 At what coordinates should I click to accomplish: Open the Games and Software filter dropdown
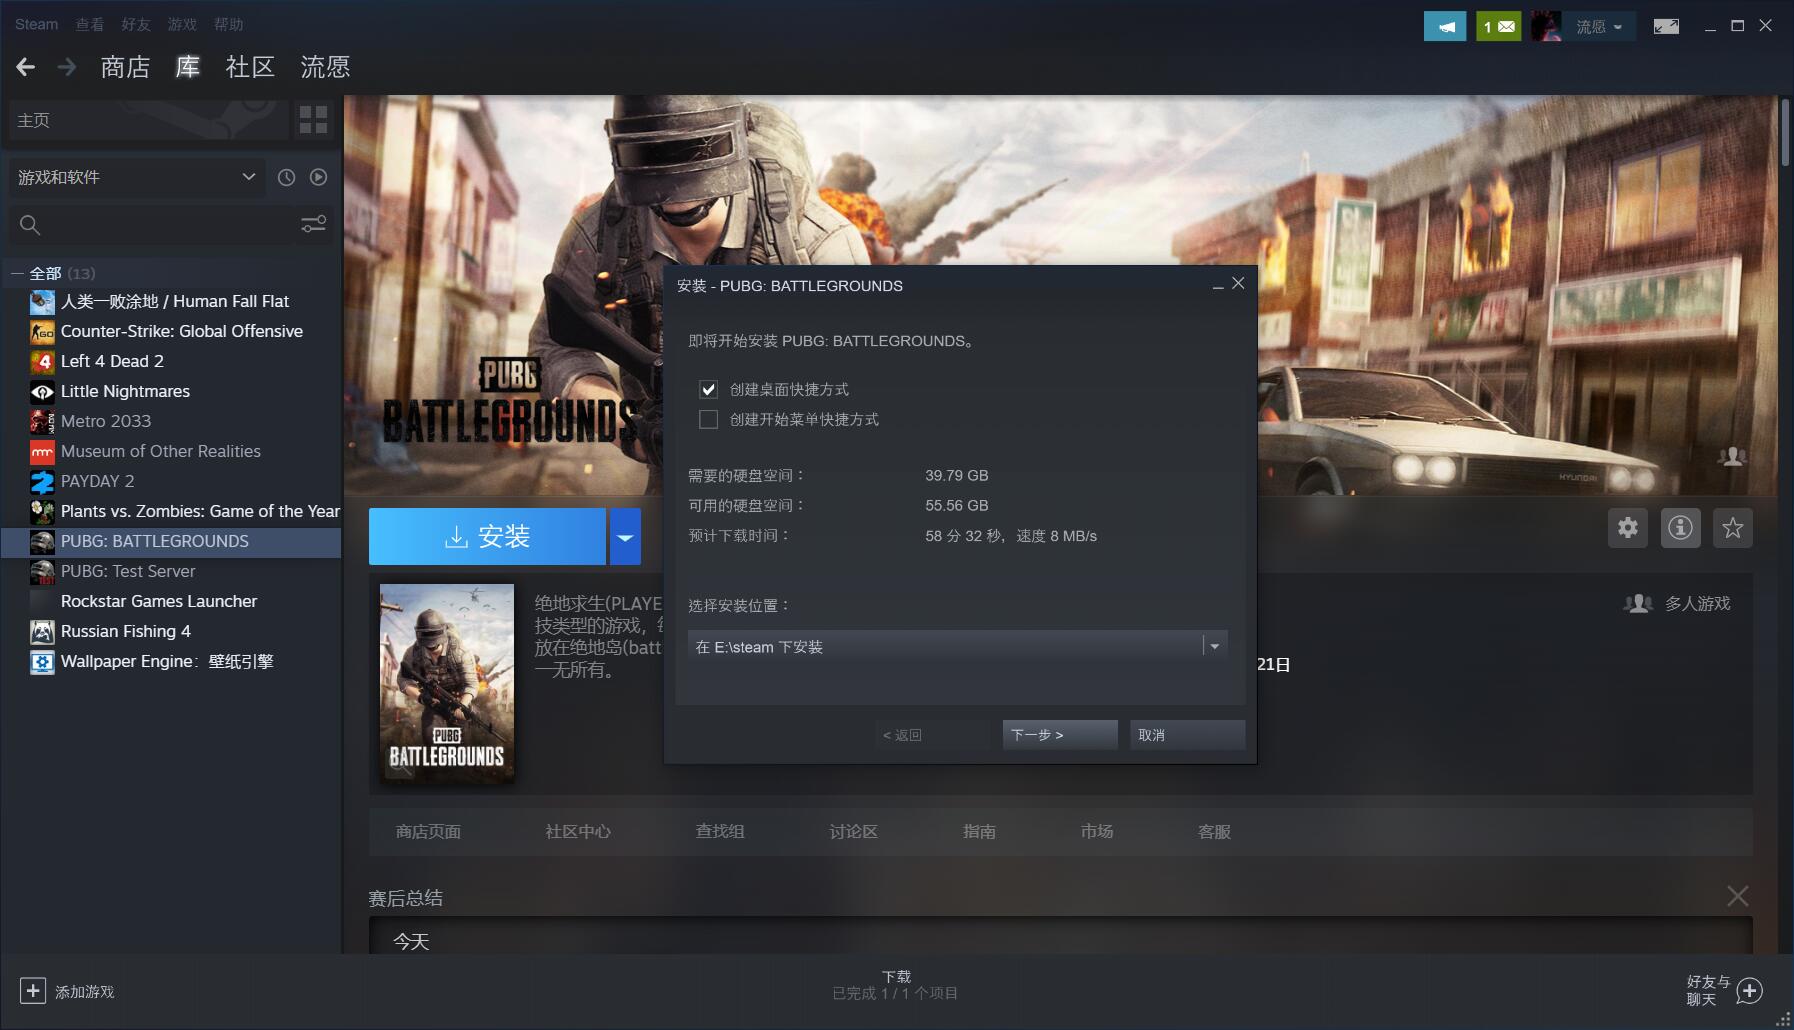click(137, 177)
